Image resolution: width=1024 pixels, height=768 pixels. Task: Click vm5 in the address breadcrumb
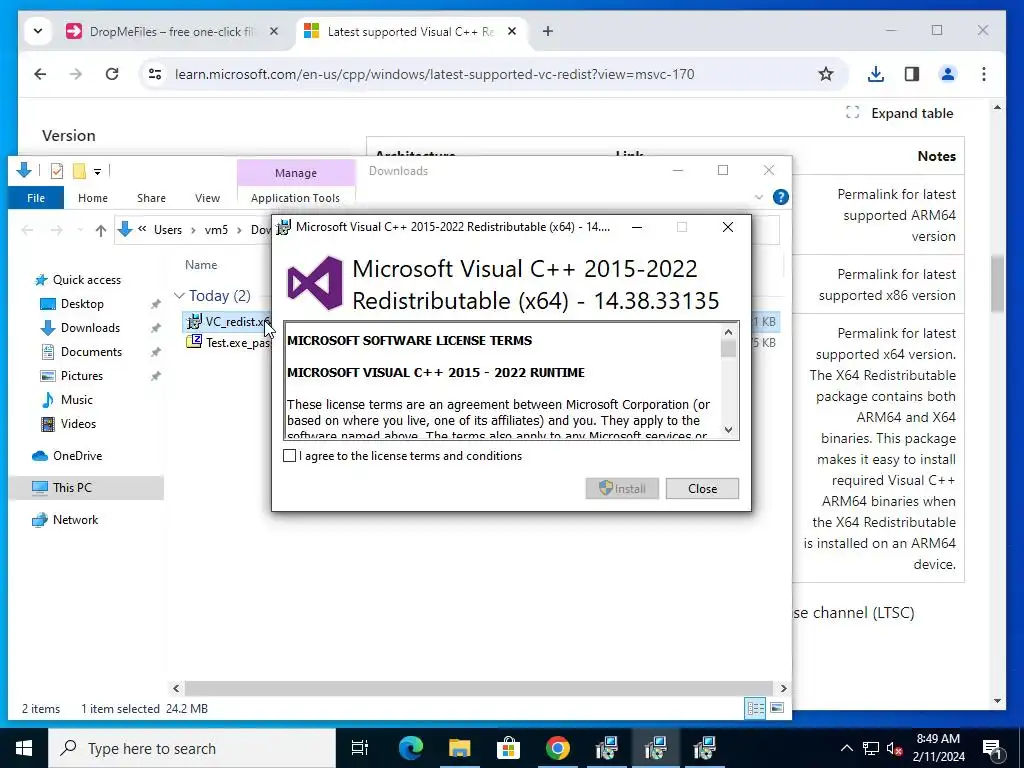coord(216,230)
